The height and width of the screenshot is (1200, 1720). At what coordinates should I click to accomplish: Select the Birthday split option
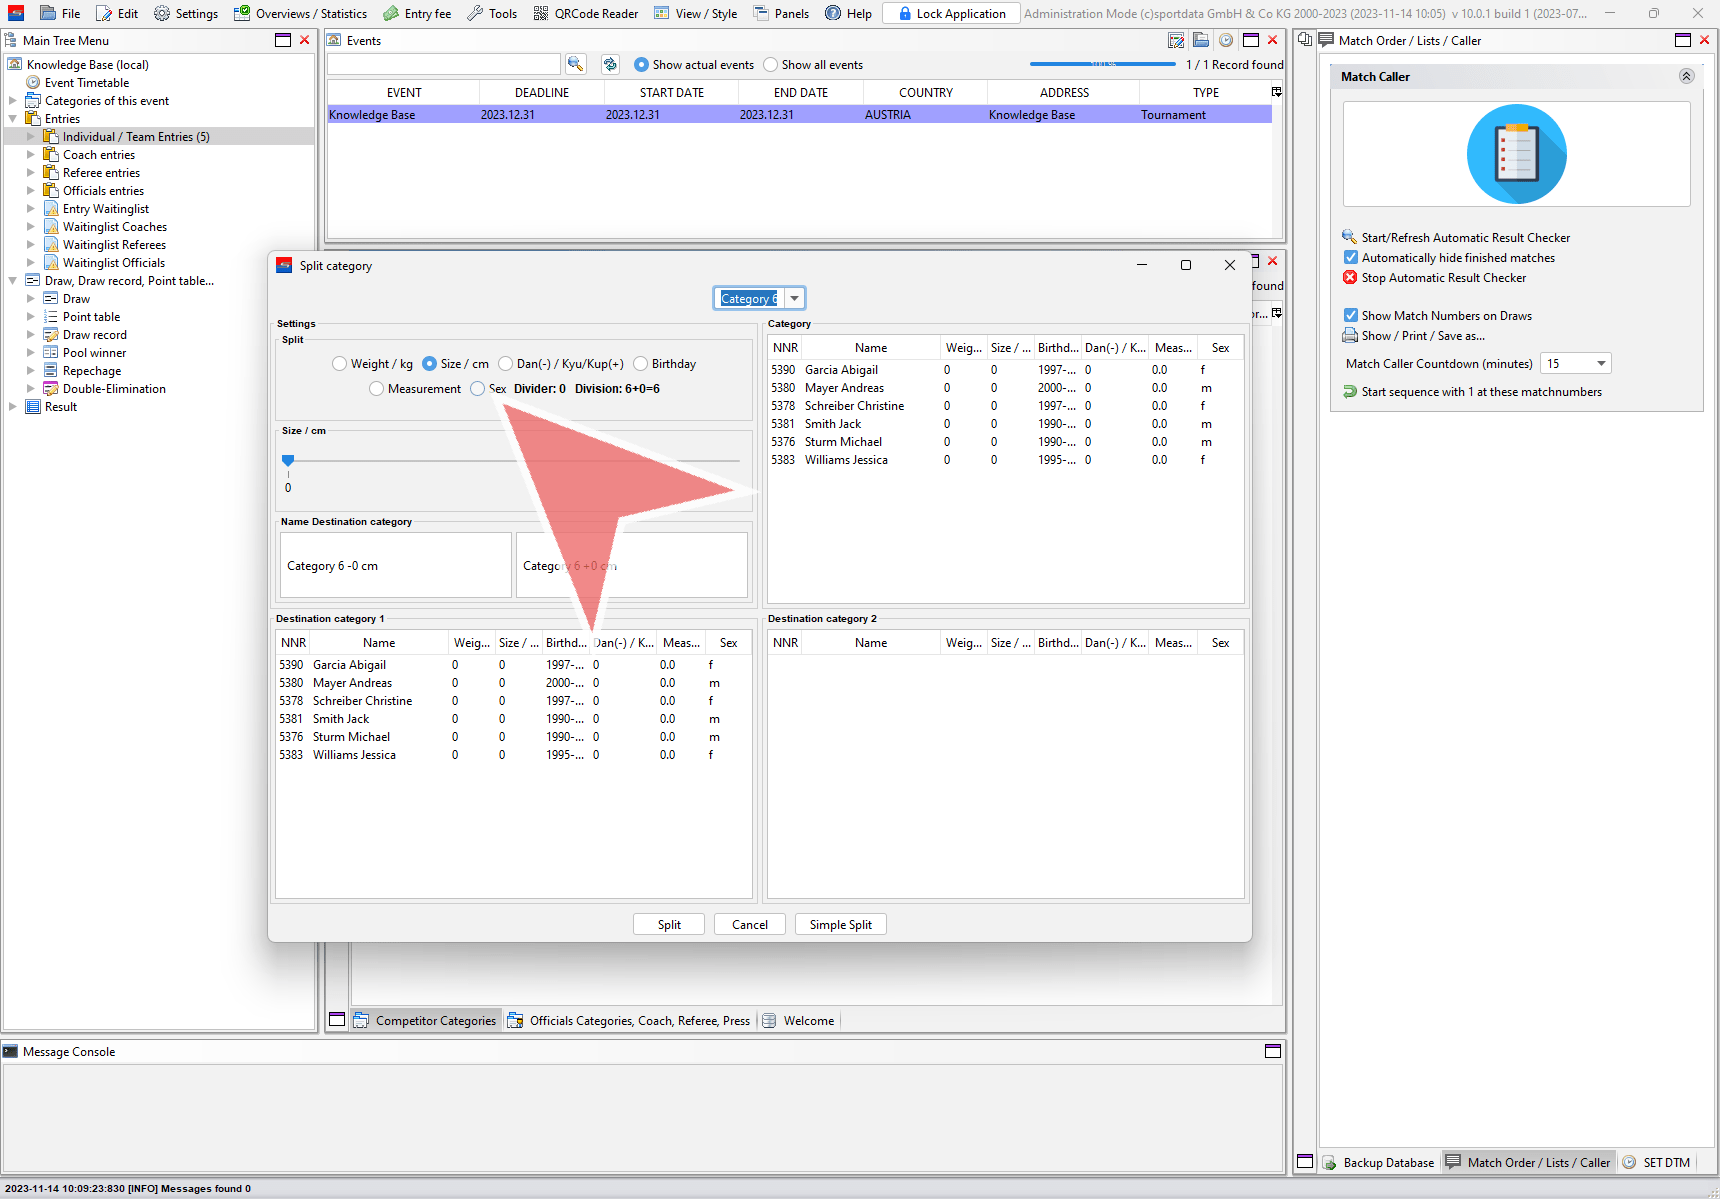coord(641,364)
